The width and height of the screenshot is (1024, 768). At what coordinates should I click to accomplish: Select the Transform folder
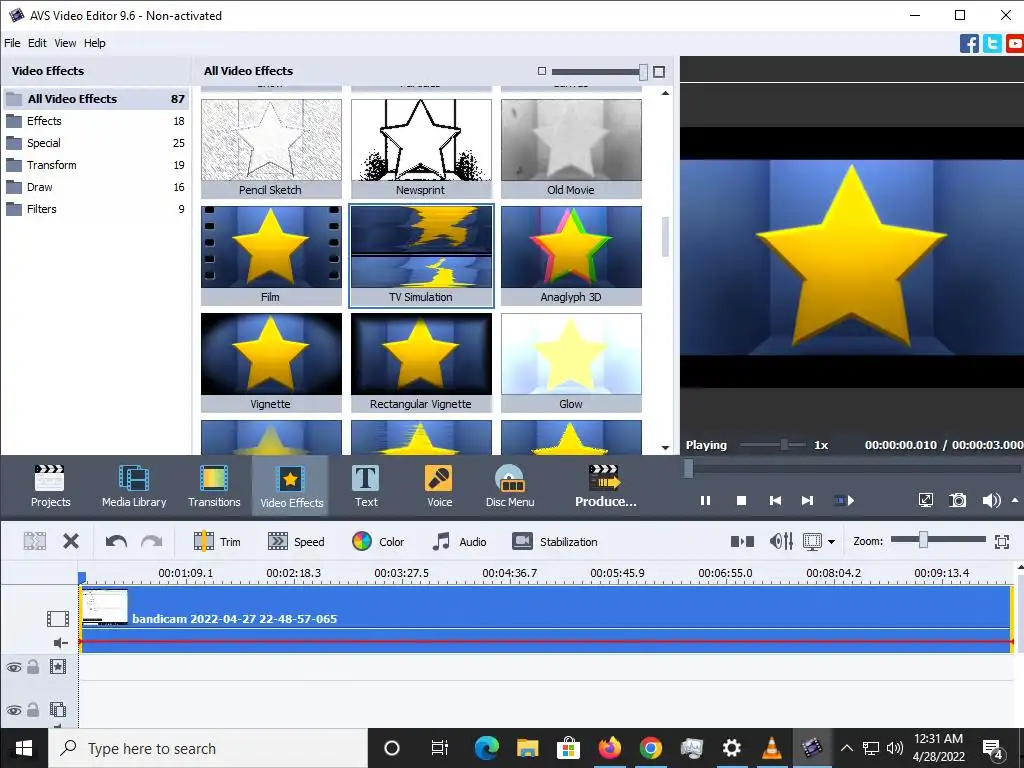96,165
